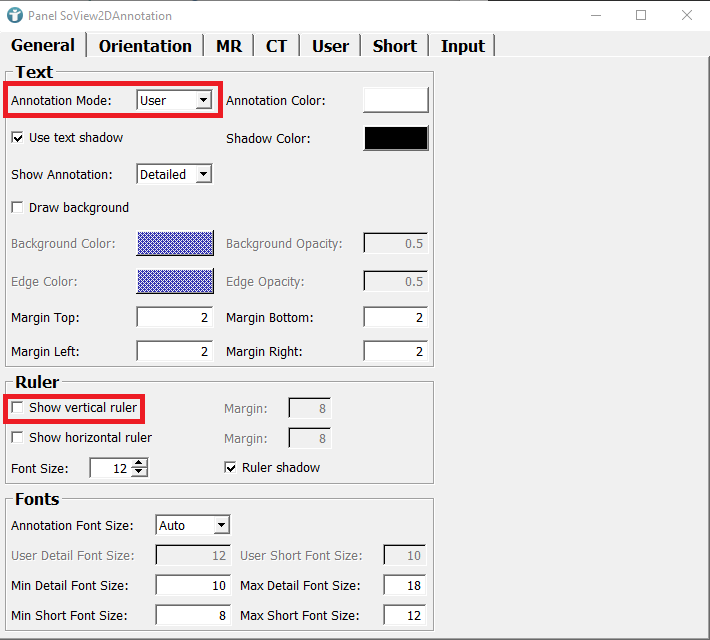
Task: Enable the Show vertical ruler checkbox
Action: coord(17,408)
